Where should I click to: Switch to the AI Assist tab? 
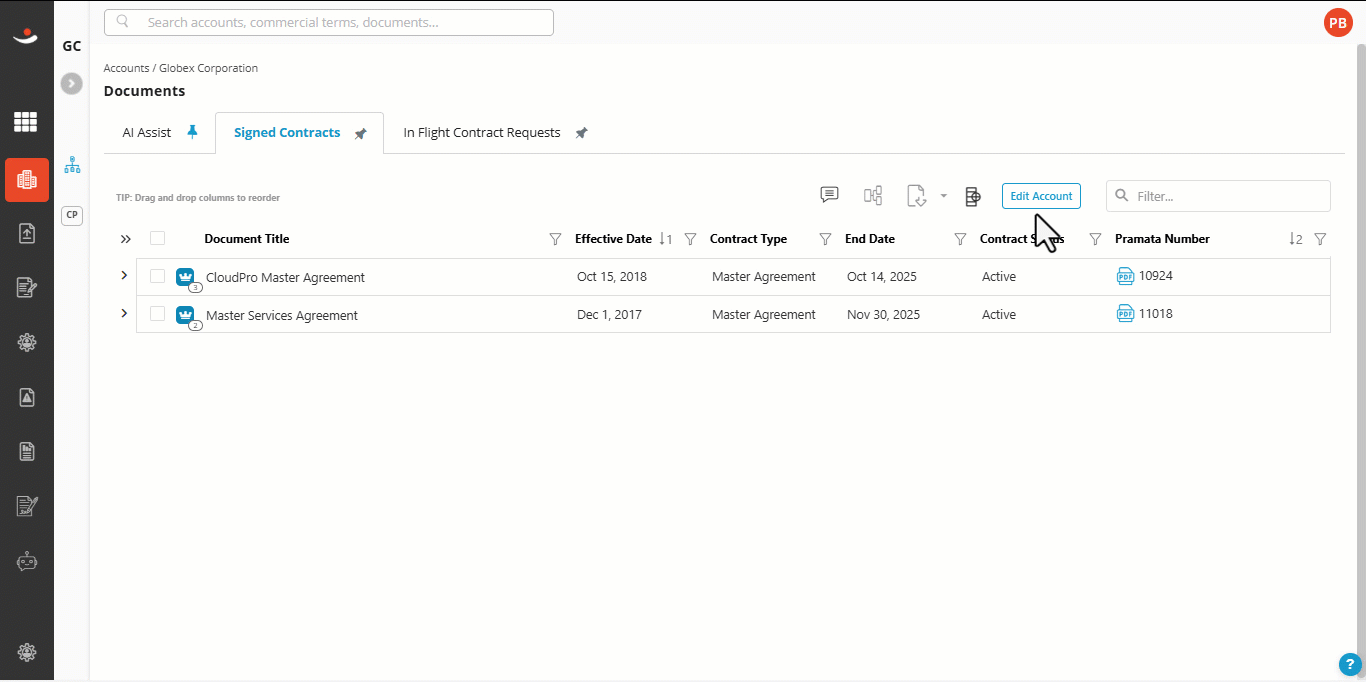click(x=147, y=132)
